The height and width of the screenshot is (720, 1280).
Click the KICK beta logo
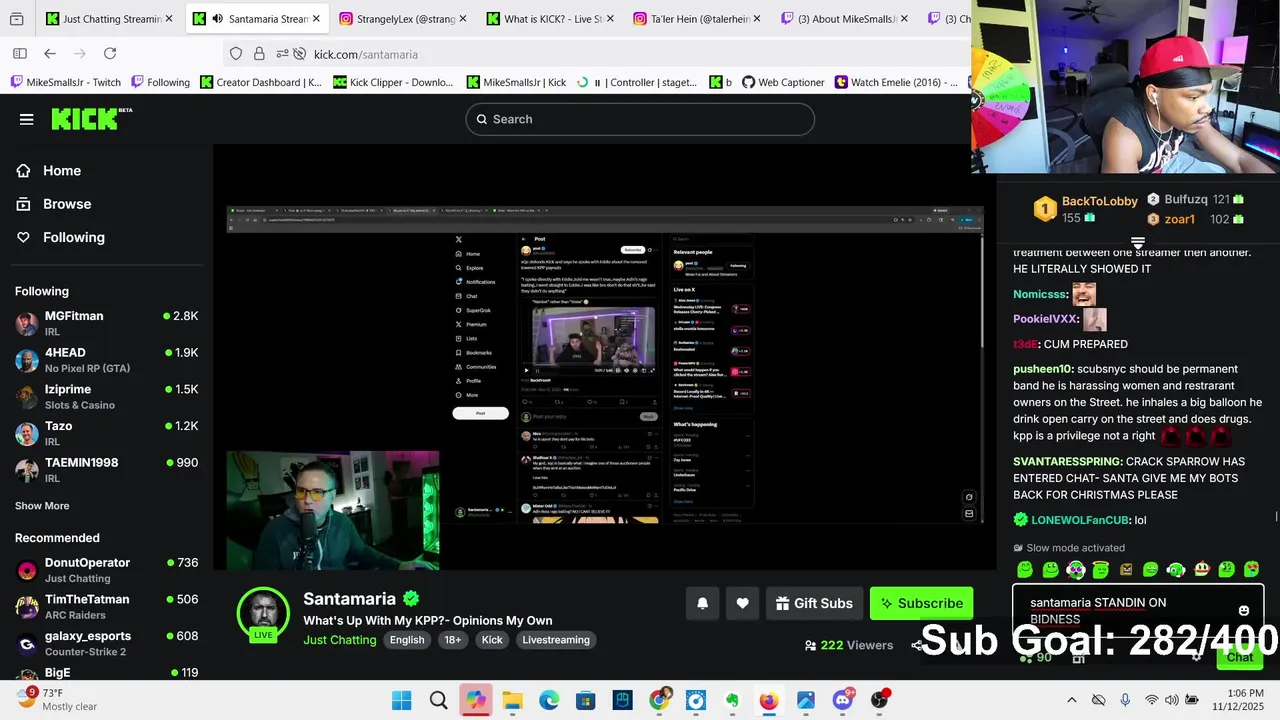point(91,118)
